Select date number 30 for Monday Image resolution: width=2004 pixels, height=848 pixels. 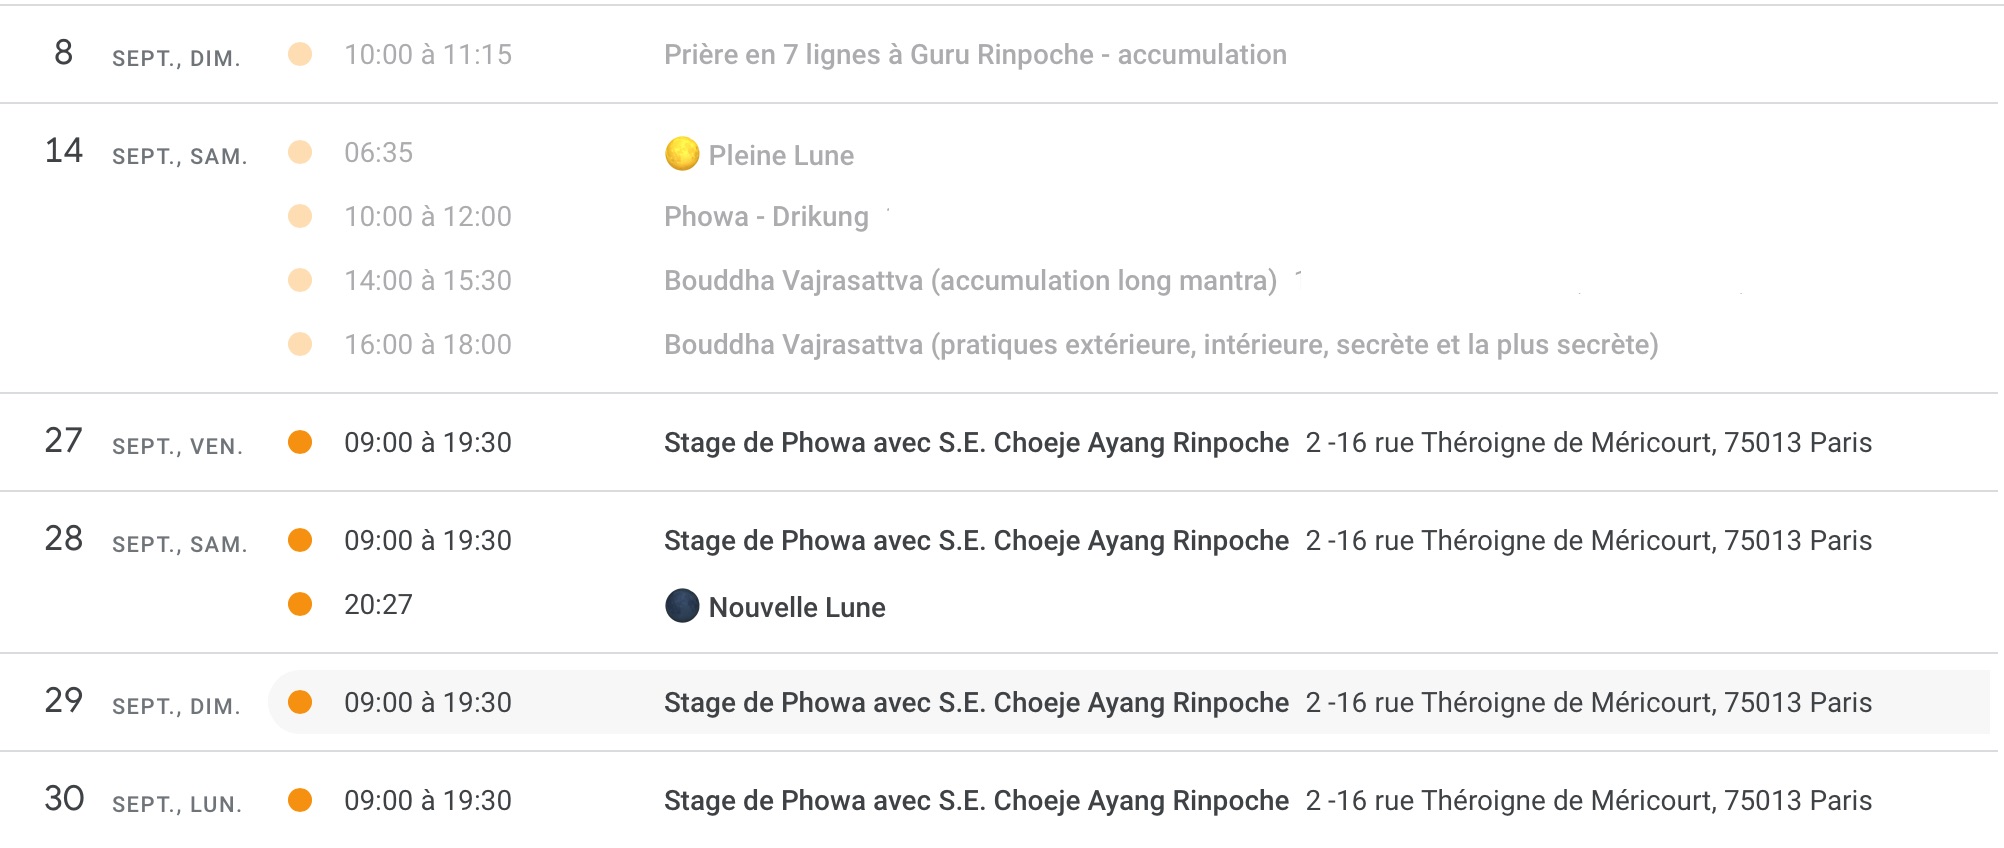[x=64, y=798]
